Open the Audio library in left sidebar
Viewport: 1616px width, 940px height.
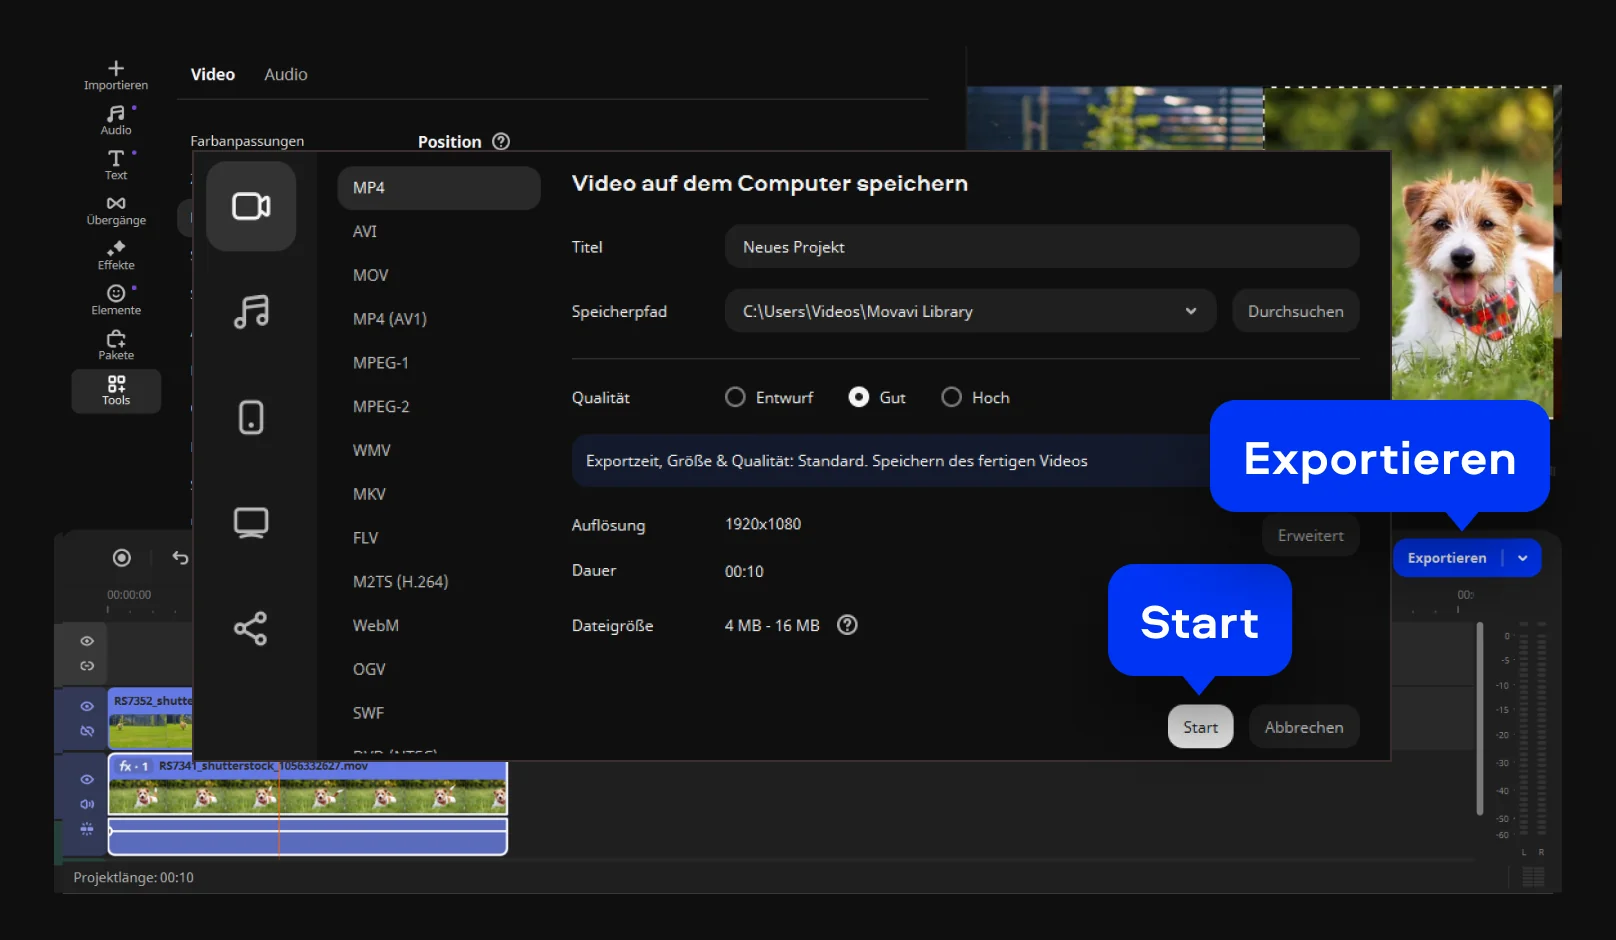[x=116, y=120]
